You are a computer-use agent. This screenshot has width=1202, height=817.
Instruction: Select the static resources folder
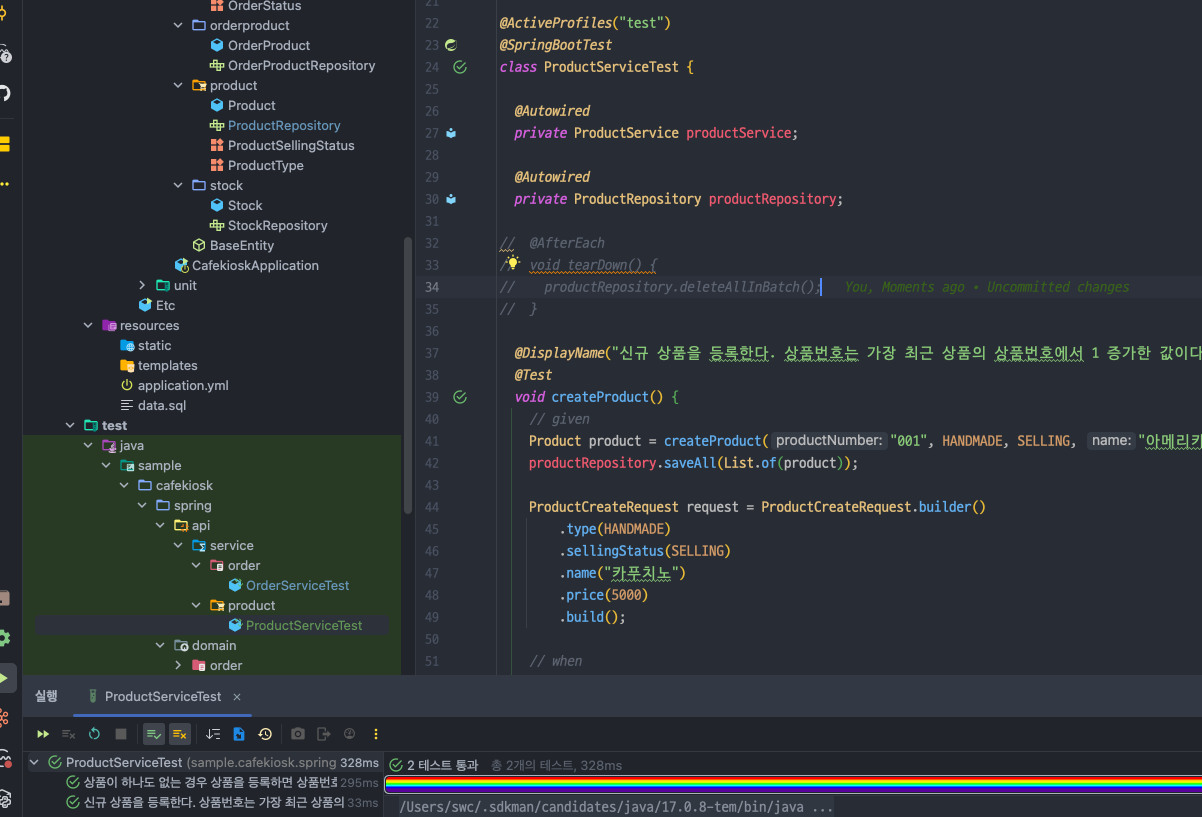coord(154,345)
